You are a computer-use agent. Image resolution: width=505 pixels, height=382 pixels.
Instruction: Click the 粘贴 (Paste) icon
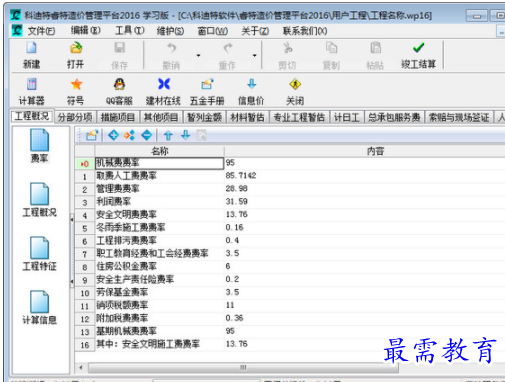375,48
